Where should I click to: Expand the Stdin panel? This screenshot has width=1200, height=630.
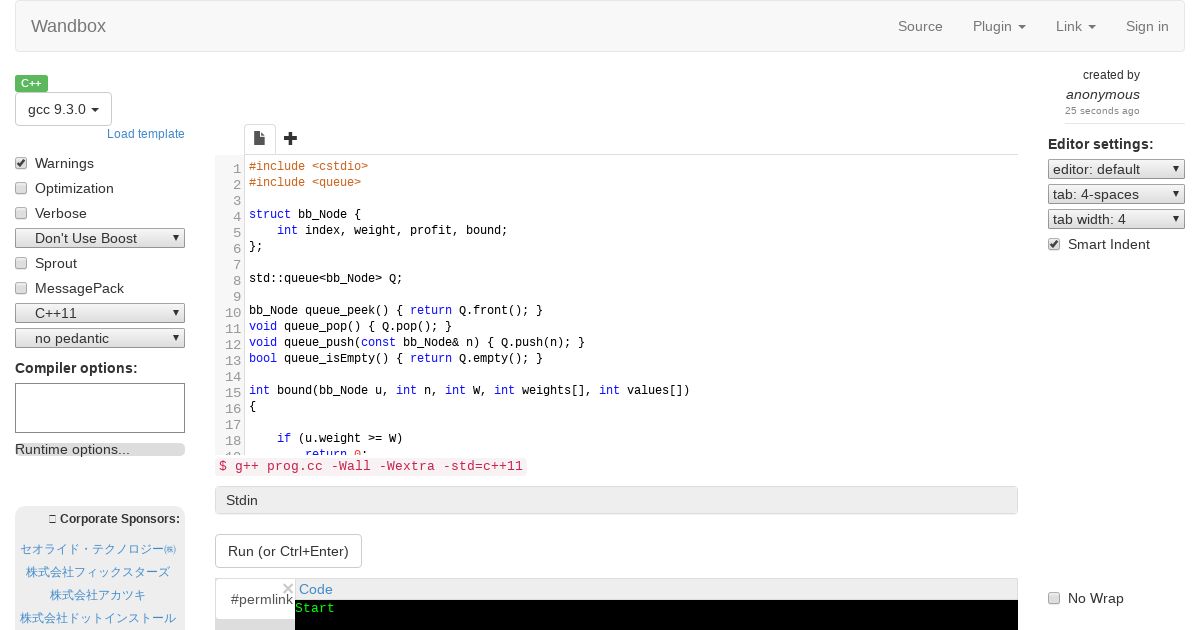(616, 500)
